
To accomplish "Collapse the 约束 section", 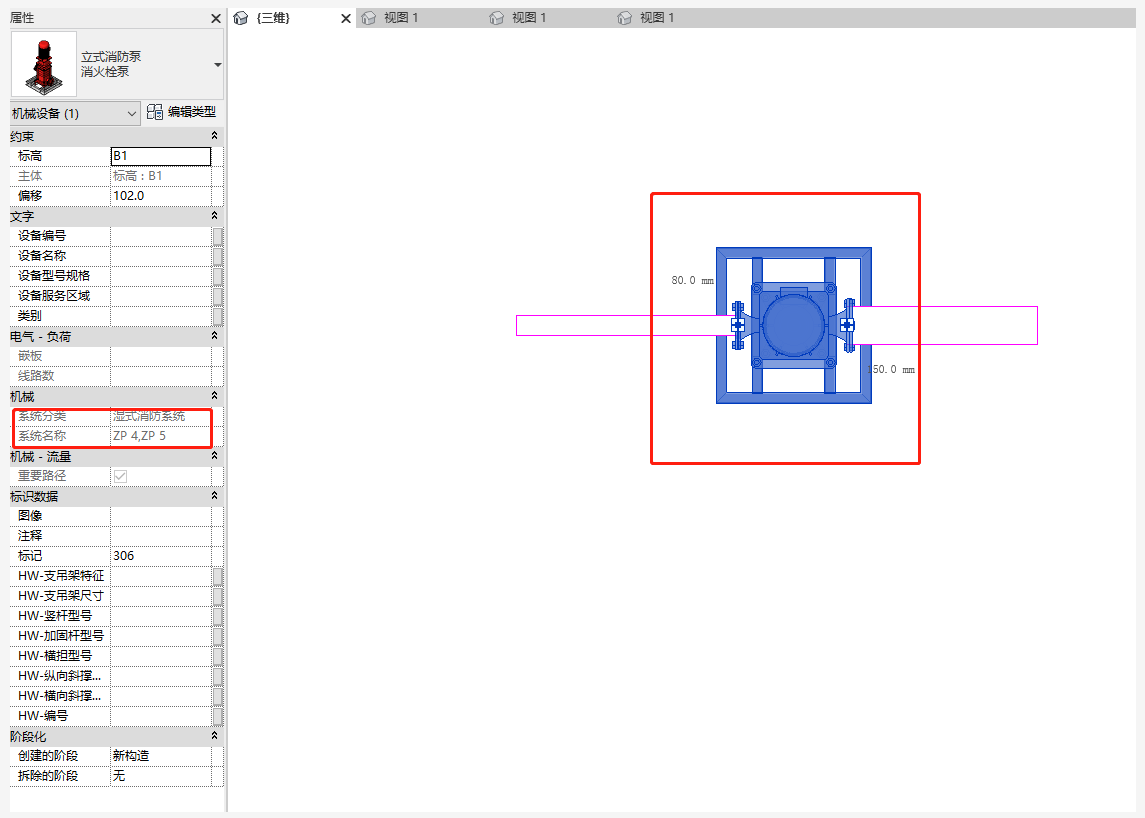I will [x=214, y=136].
